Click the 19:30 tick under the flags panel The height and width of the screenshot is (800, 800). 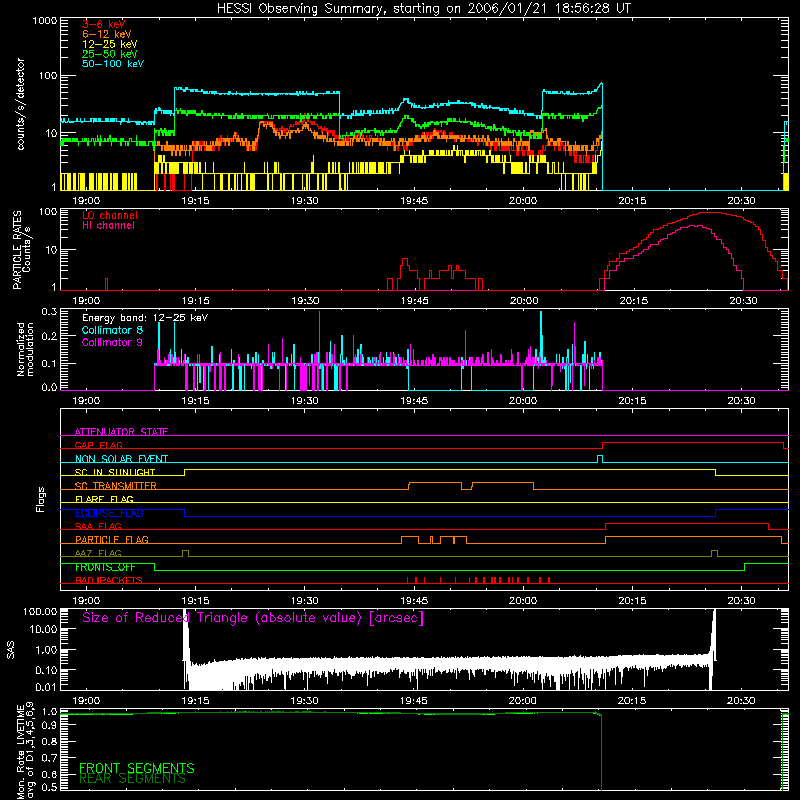(x=305, y=601)
